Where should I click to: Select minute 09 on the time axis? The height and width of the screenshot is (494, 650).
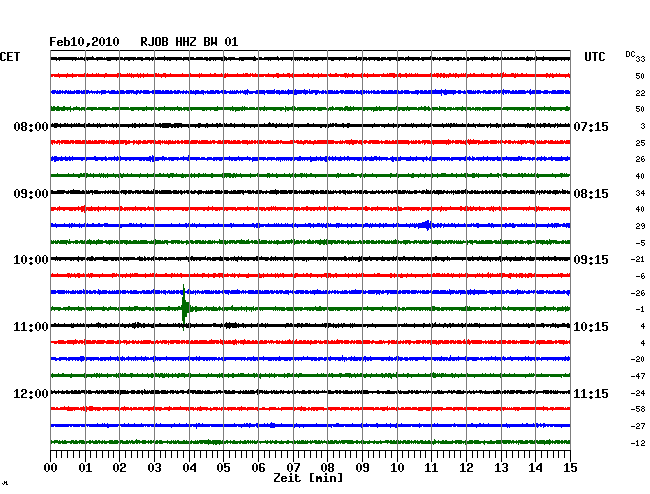click(362, 467)
